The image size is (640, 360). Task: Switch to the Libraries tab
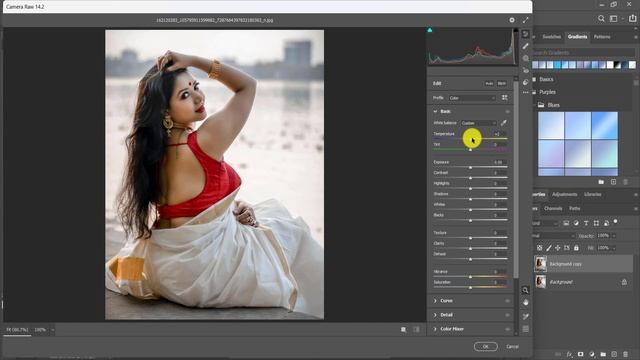(x=593, y=194)
